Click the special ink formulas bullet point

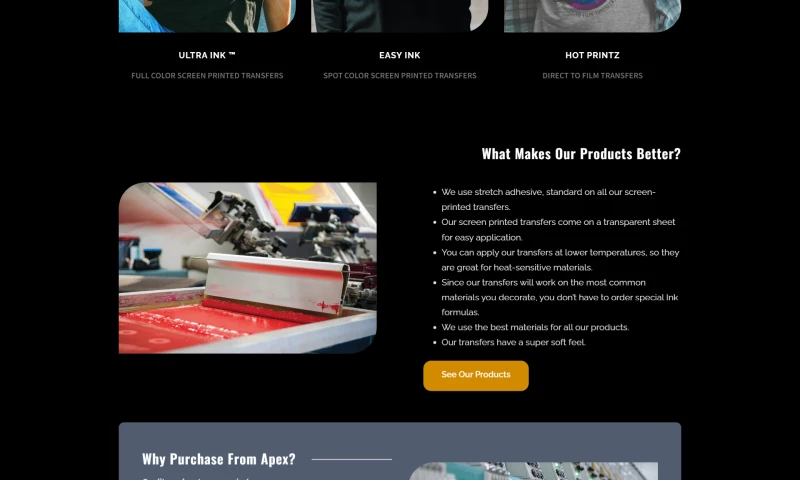pyautogui.click(x=560, y=297)
